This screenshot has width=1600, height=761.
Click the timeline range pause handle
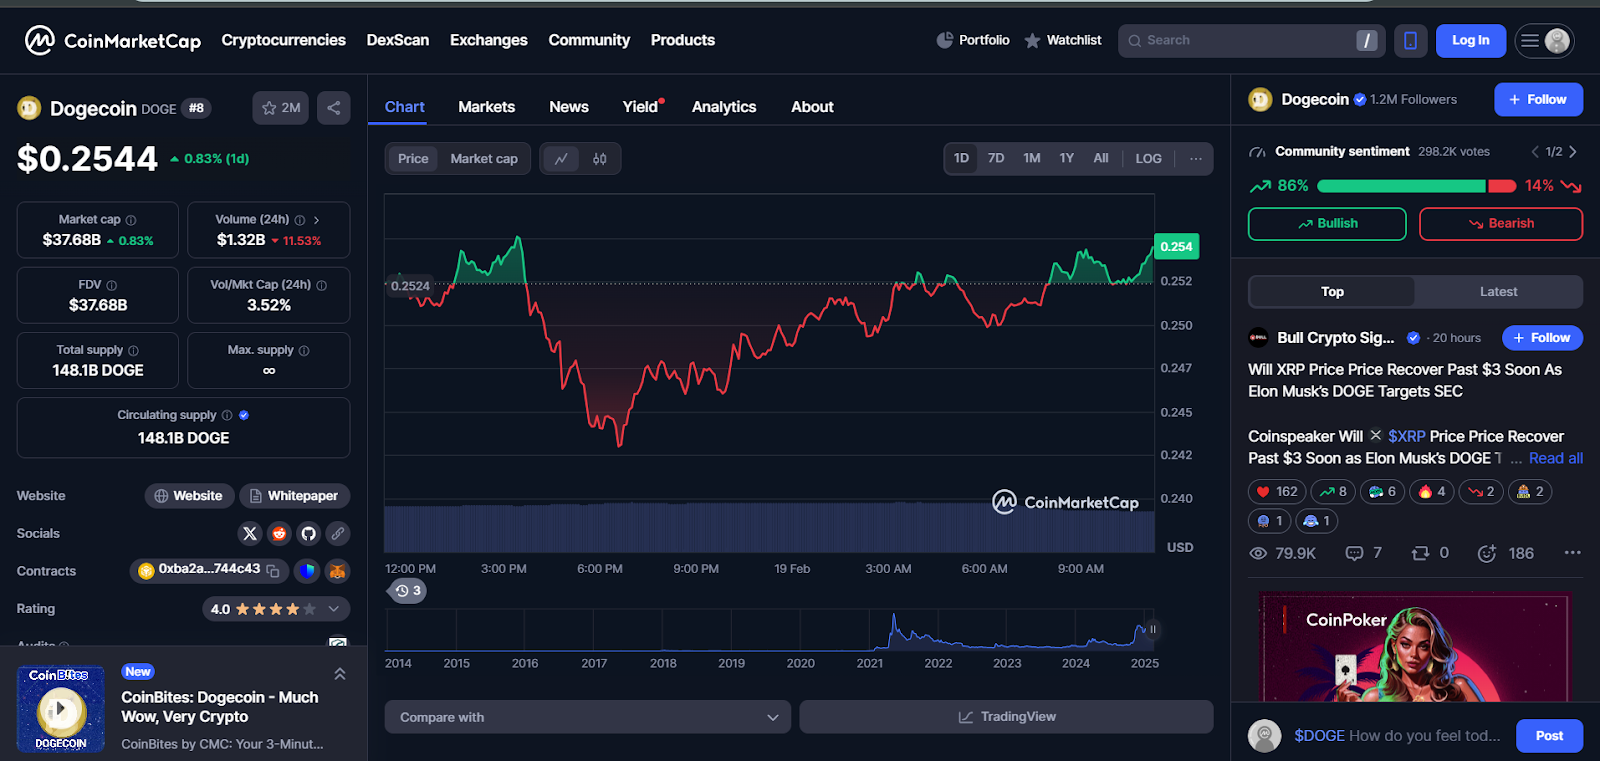click(1152, 630)
